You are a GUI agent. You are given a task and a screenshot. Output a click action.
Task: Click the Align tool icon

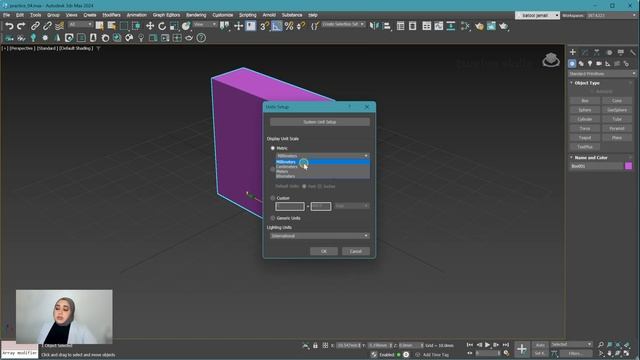pos(386,26)
